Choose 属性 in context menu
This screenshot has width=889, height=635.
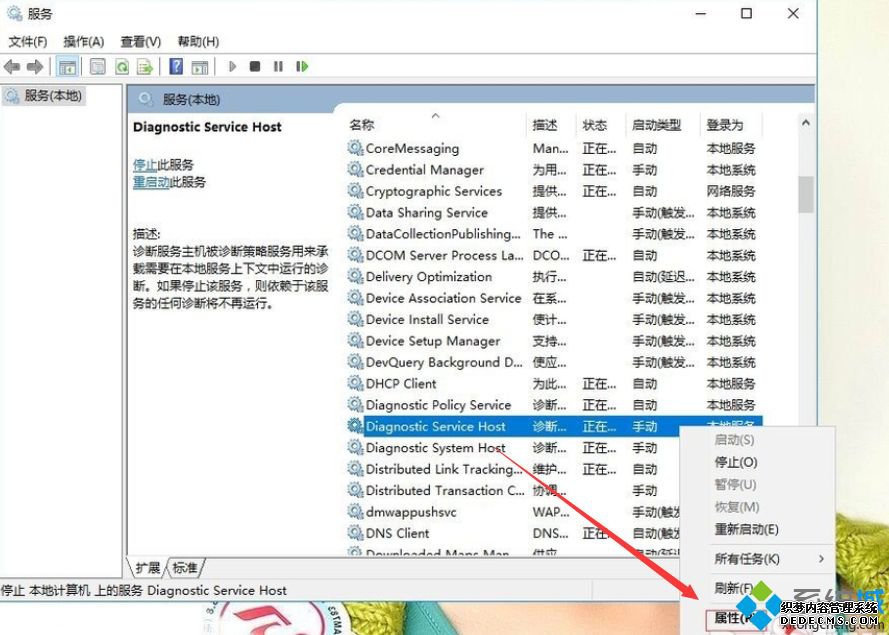click(734, 617)
